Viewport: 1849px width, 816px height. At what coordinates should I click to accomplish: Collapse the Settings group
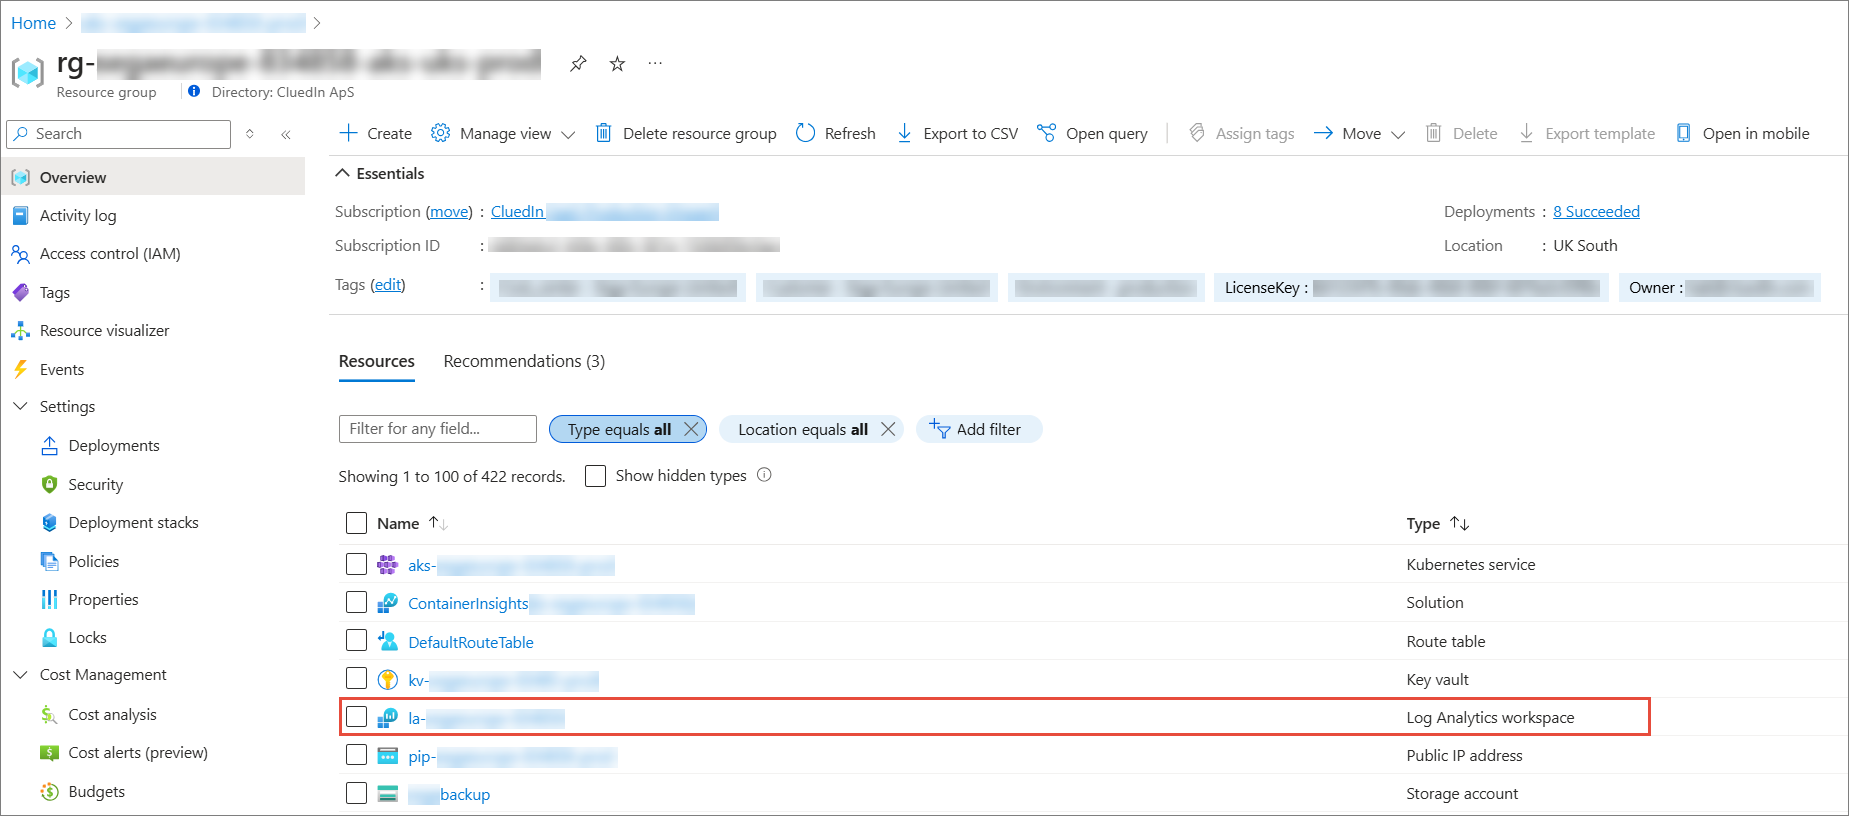click(x=20, y=406)
